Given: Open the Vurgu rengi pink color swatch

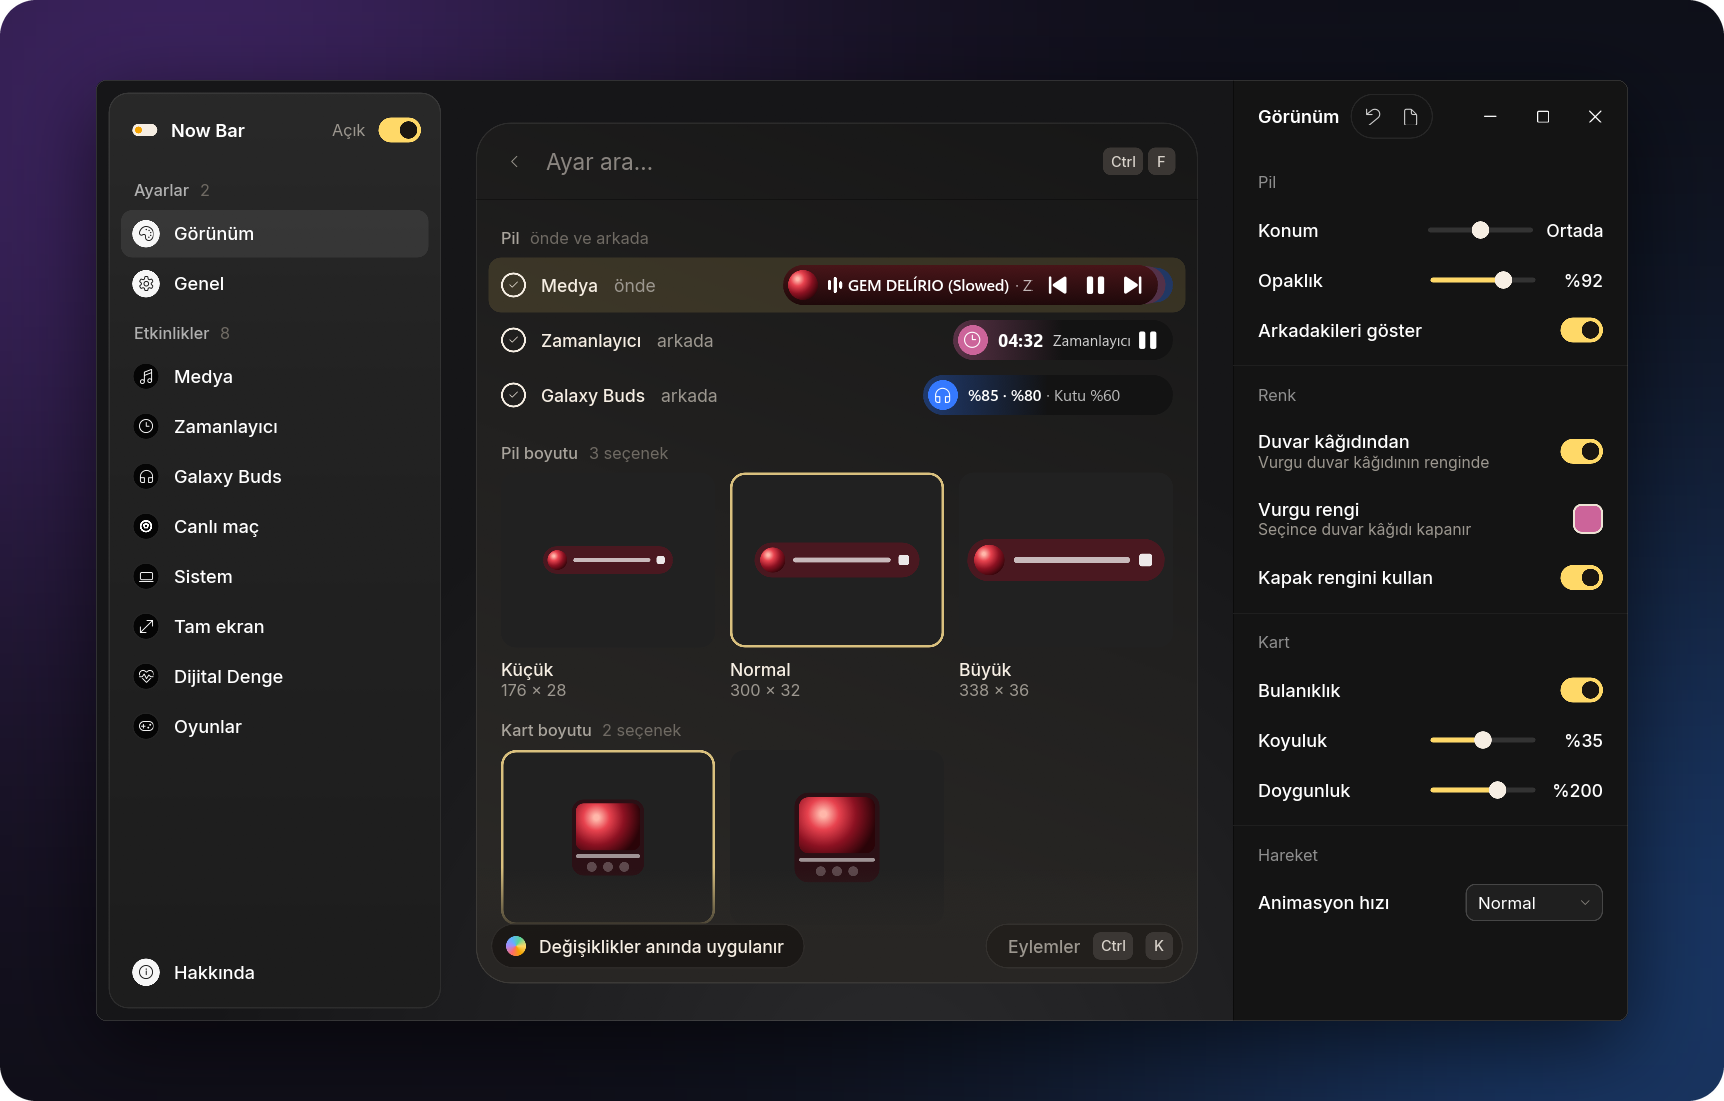Looking at the screenshot, I should (x=1588, y=519).
